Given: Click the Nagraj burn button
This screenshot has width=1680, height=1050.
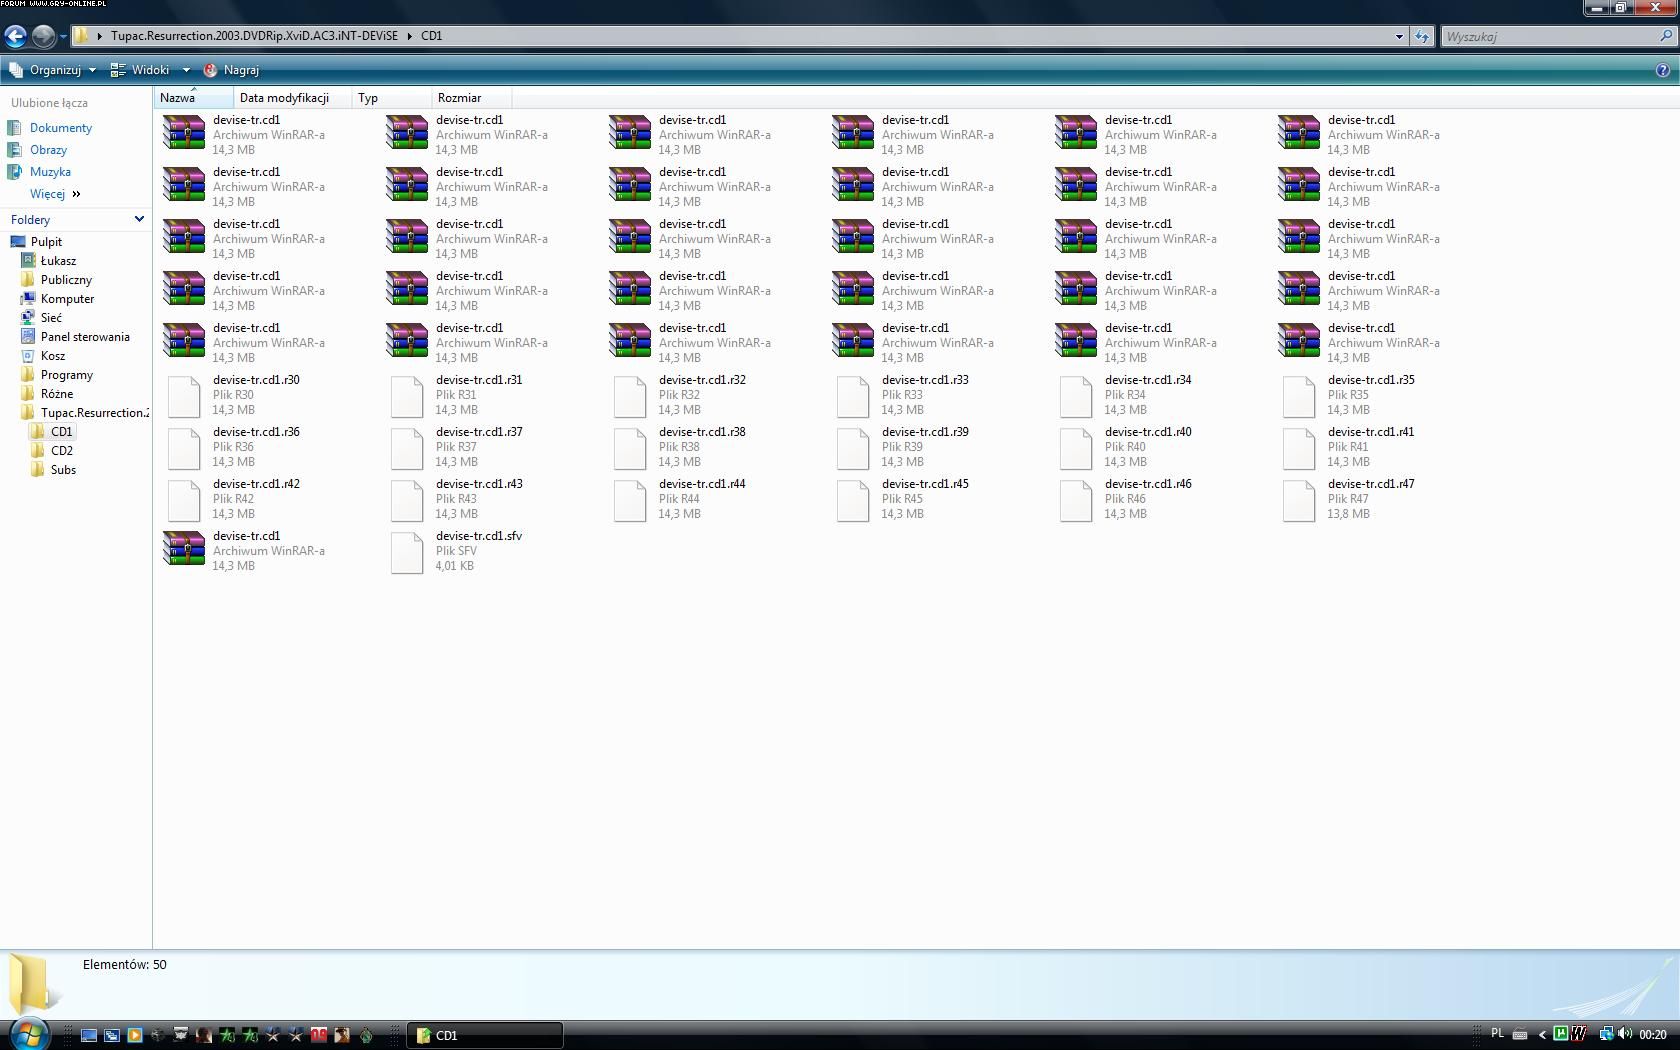Looking at the screenshot, I should 232,70.
